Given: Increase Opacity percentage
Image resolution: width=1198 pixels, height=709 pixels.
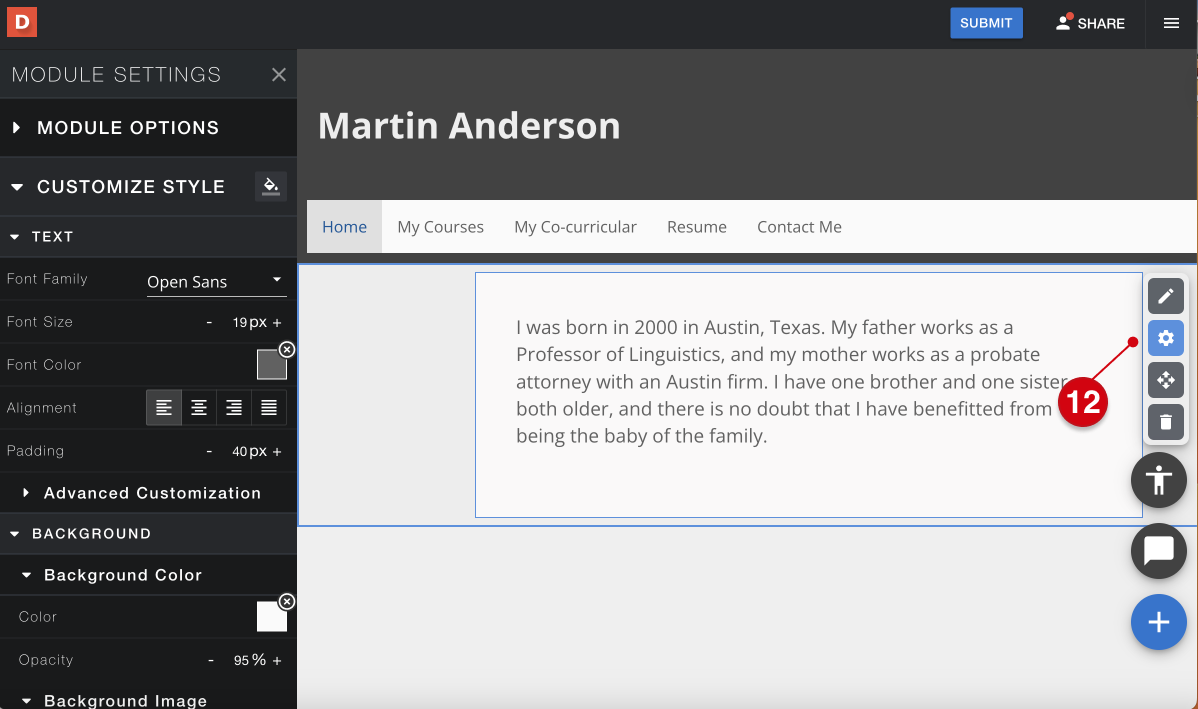Looking at the screenshot, I should [x=277, y=660].
